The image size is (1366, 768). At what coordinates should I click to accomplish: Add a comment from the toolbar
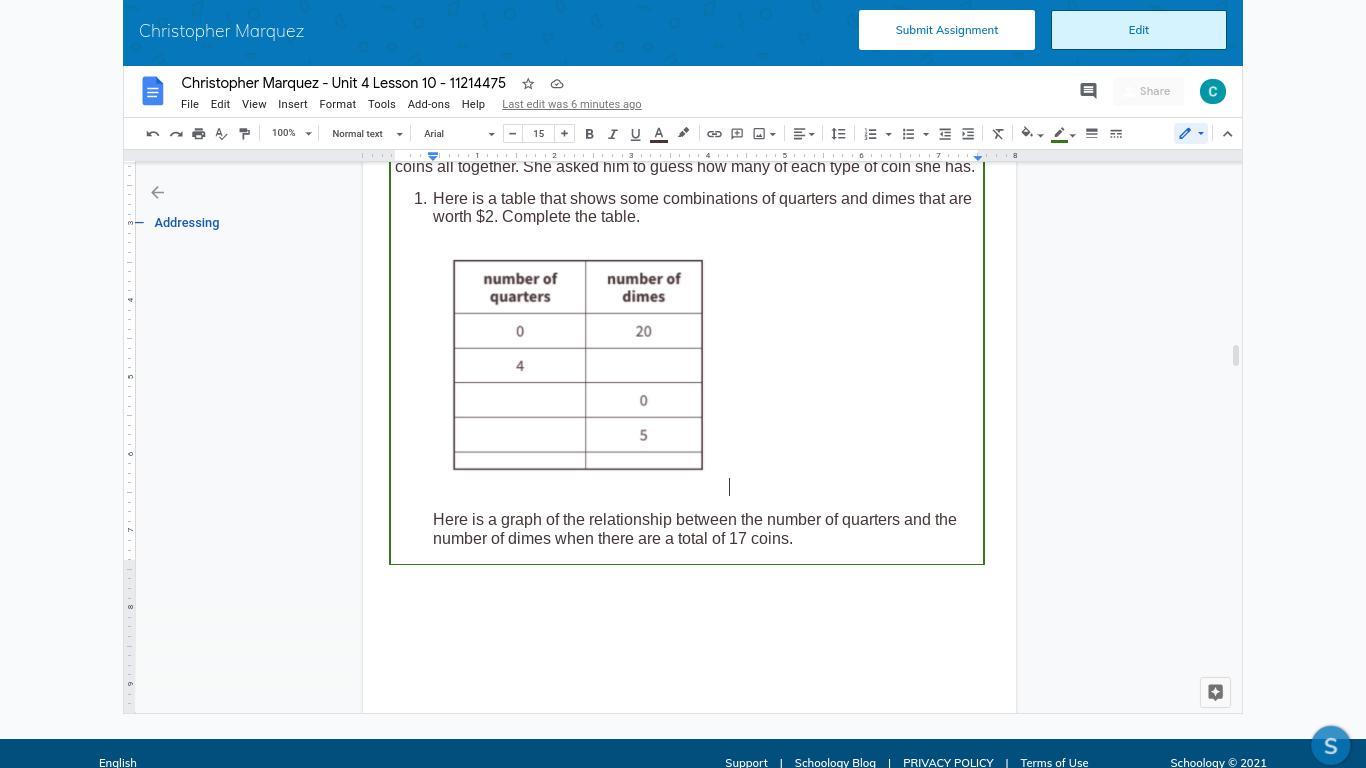pos(737,134)
